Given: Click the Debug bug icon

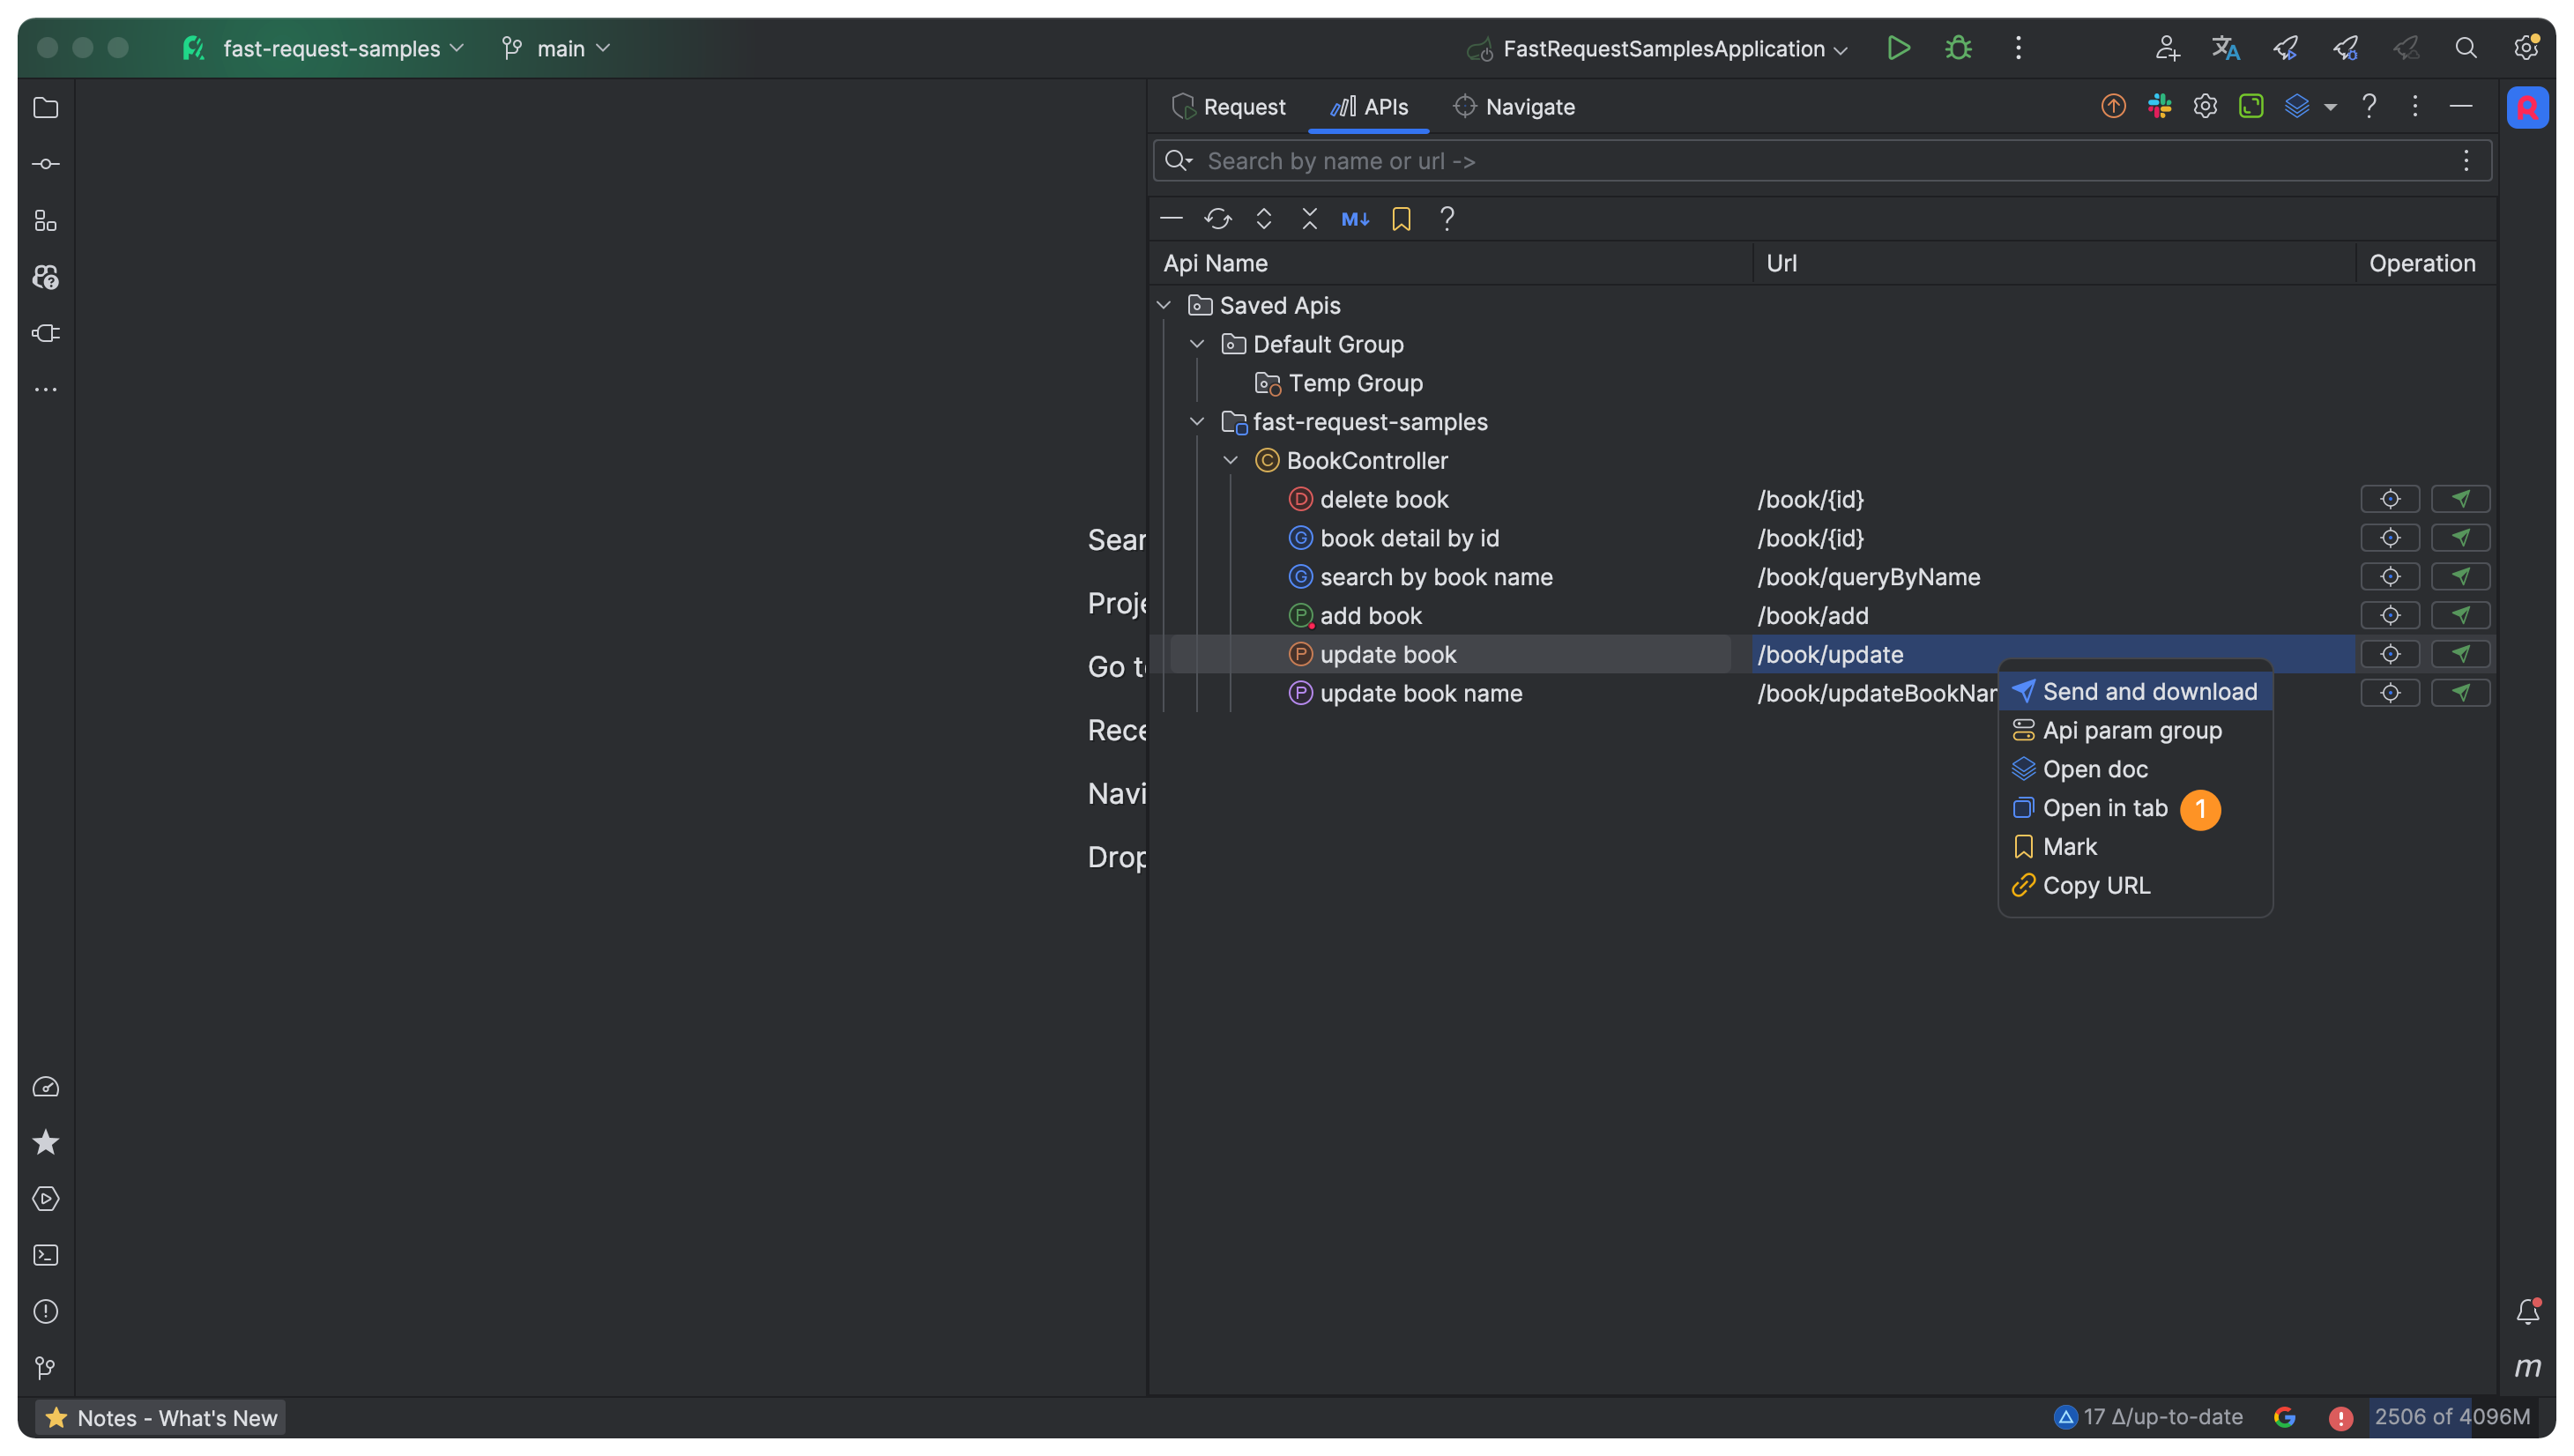Looking at the screenshot, I should pos(1958,48).
